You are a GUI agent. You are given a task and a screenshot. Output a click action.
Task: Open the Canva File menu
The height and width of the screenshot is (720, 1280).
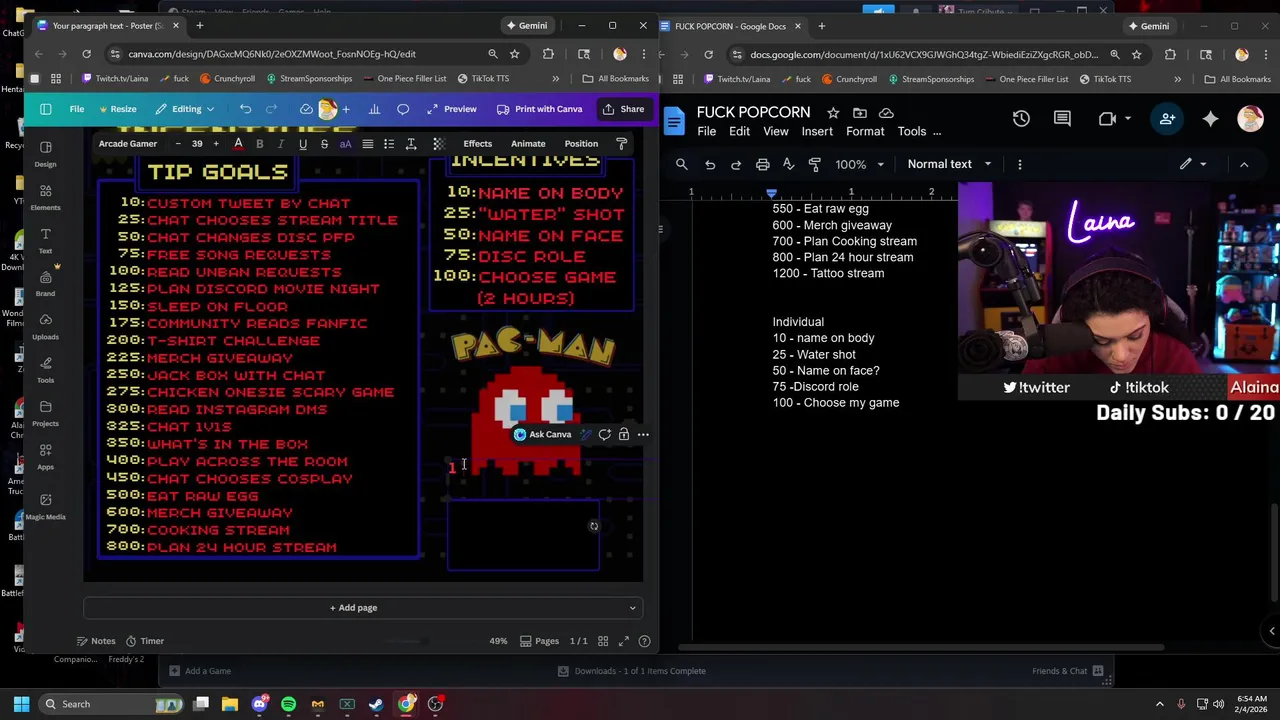coord(77,109)
